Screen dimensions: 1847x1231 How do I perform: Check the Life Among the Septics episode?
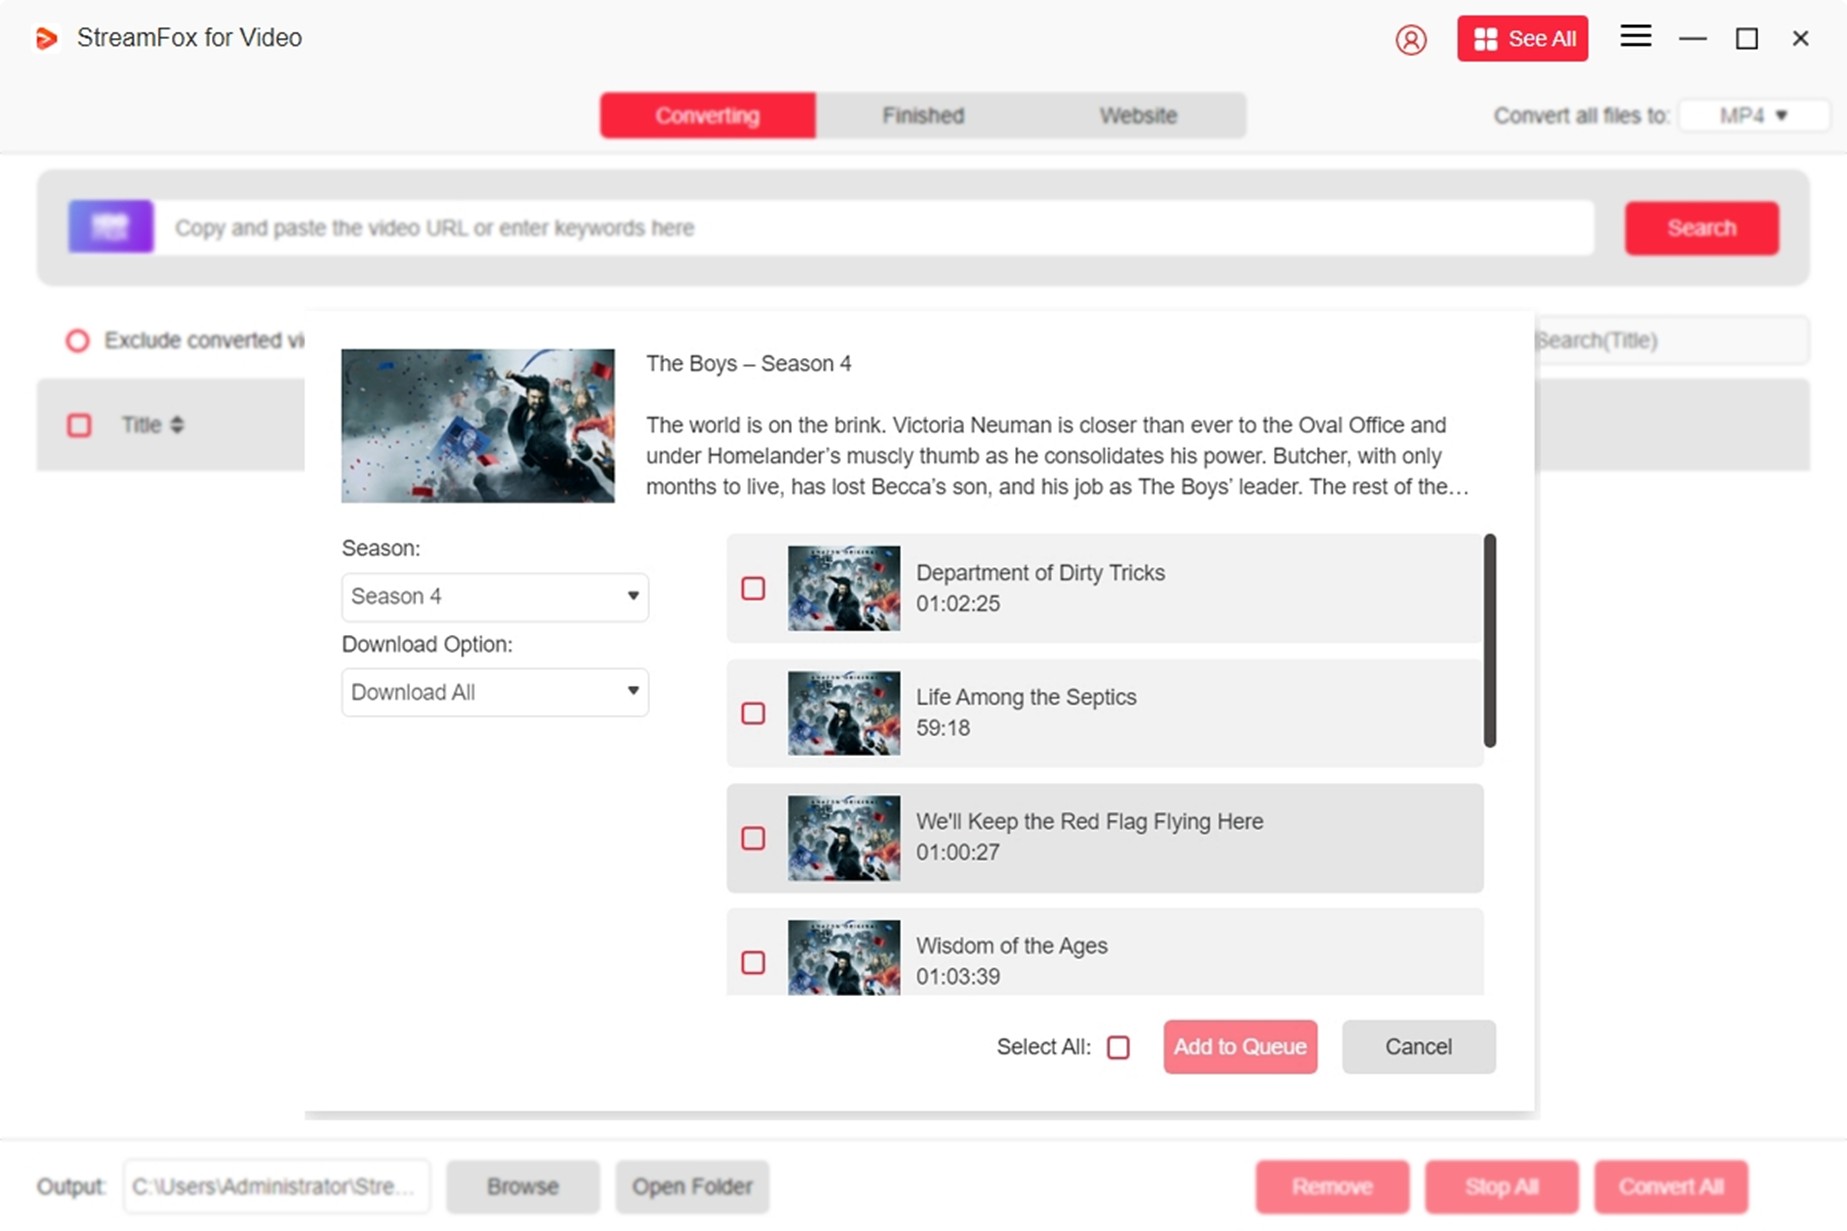pos(753,713)
